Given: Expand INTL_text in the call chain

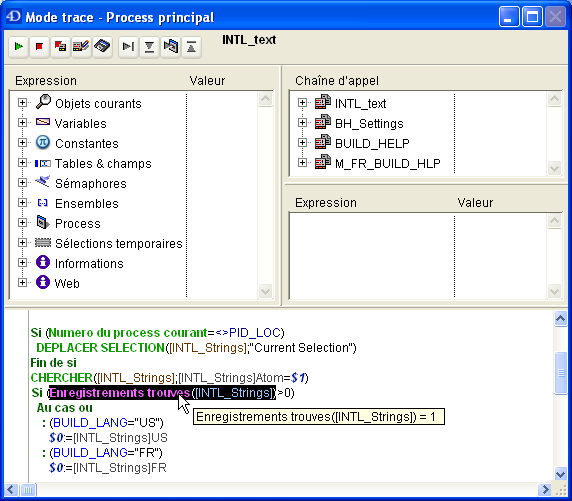Looking at the screenshot, I should tap(302, 103).
